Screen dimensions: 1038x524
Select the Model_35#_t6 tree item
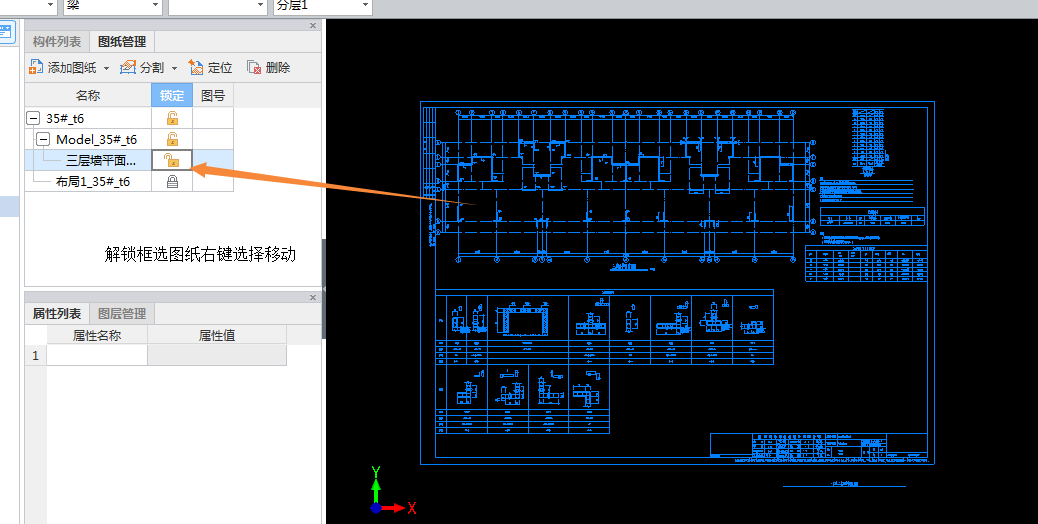pyautogui.click(x=97, y=140)
